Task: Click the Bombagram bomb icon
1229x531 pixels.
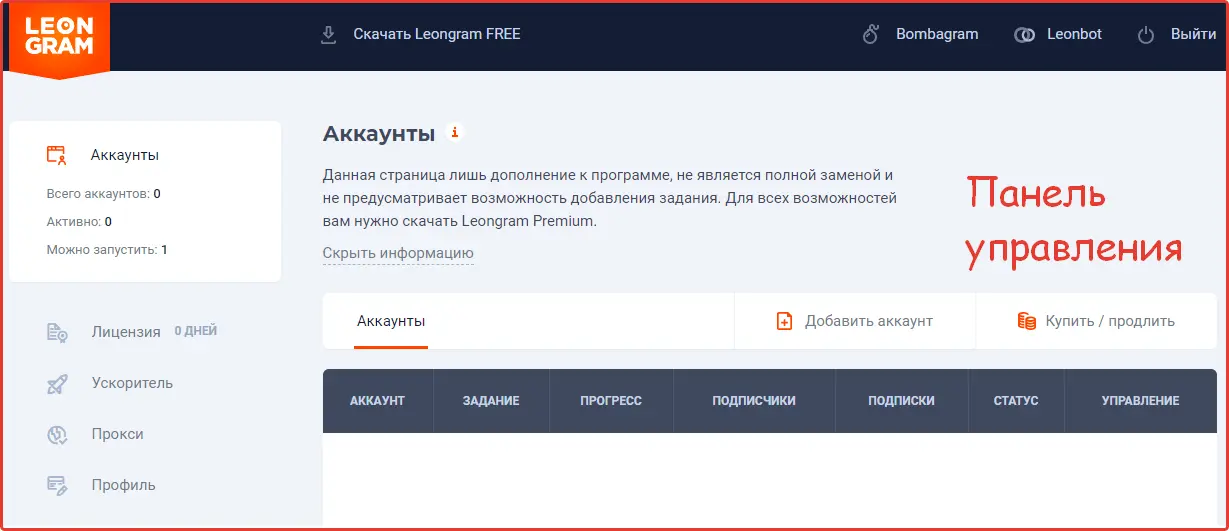Action: [871, 35]
